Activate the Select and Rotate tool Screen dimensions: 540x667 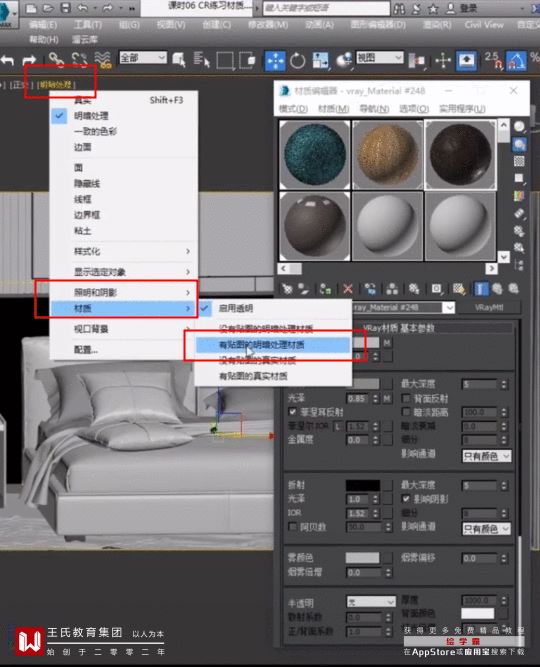point(297,61)
